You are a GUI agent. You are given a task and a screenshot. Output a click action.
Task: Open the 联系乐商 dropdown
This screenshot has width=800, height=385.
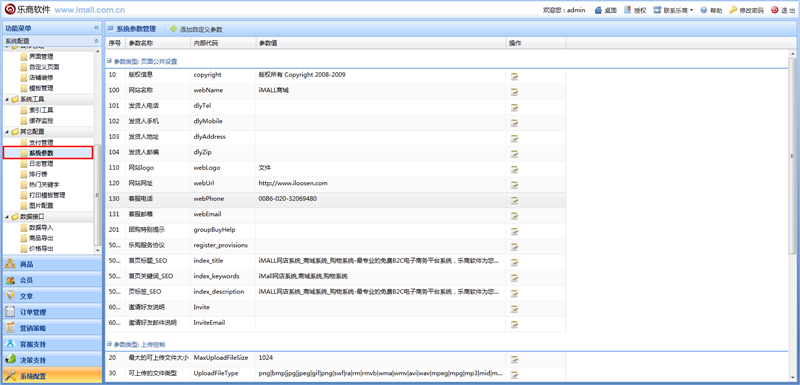[673, 10]
